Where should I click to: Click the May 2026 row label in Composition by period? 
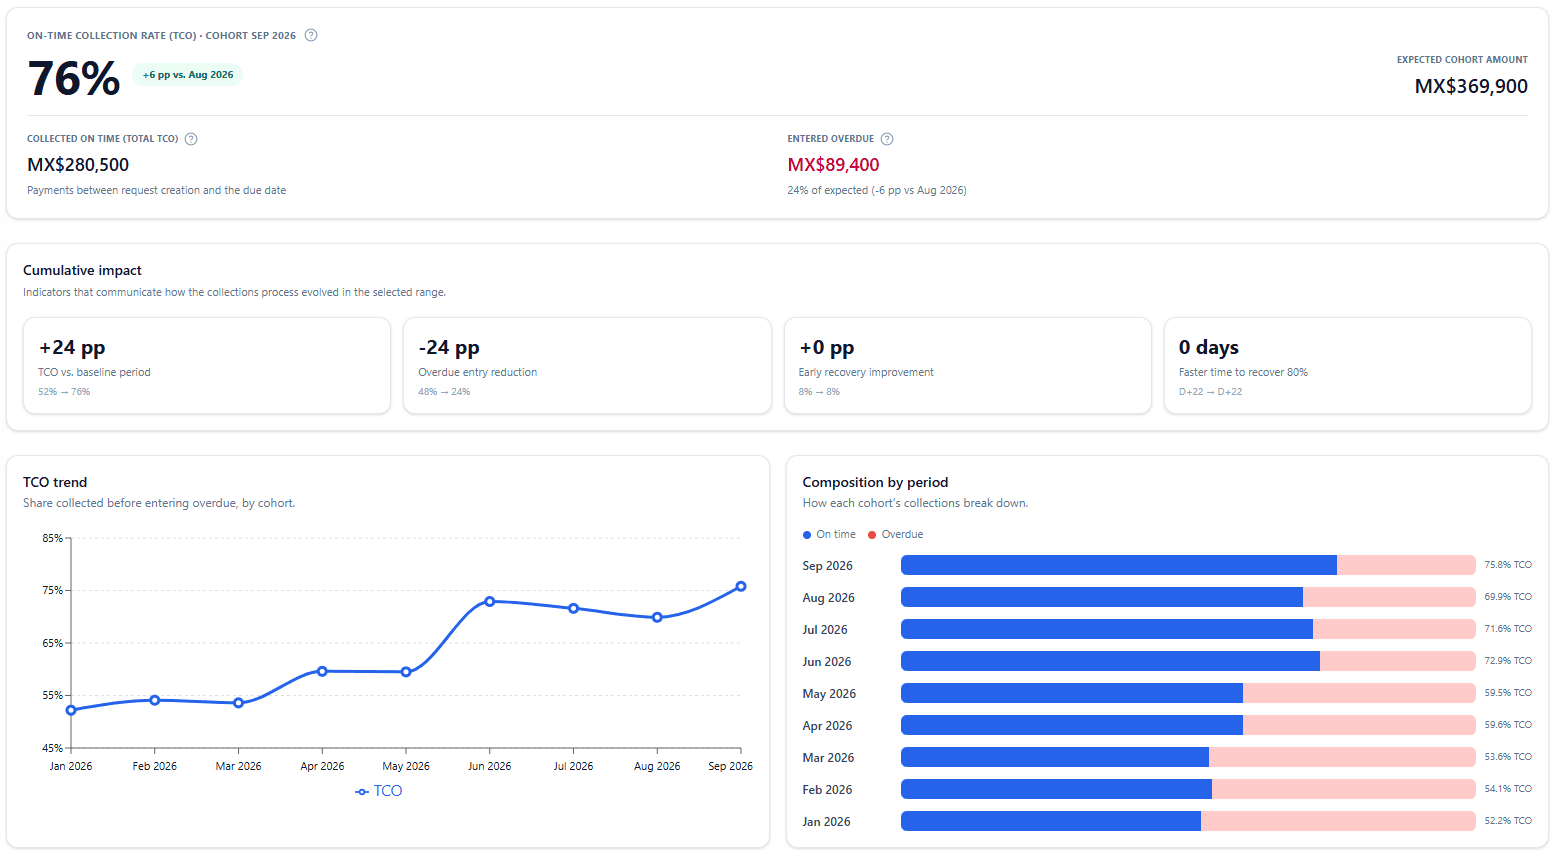pos(829,694)
